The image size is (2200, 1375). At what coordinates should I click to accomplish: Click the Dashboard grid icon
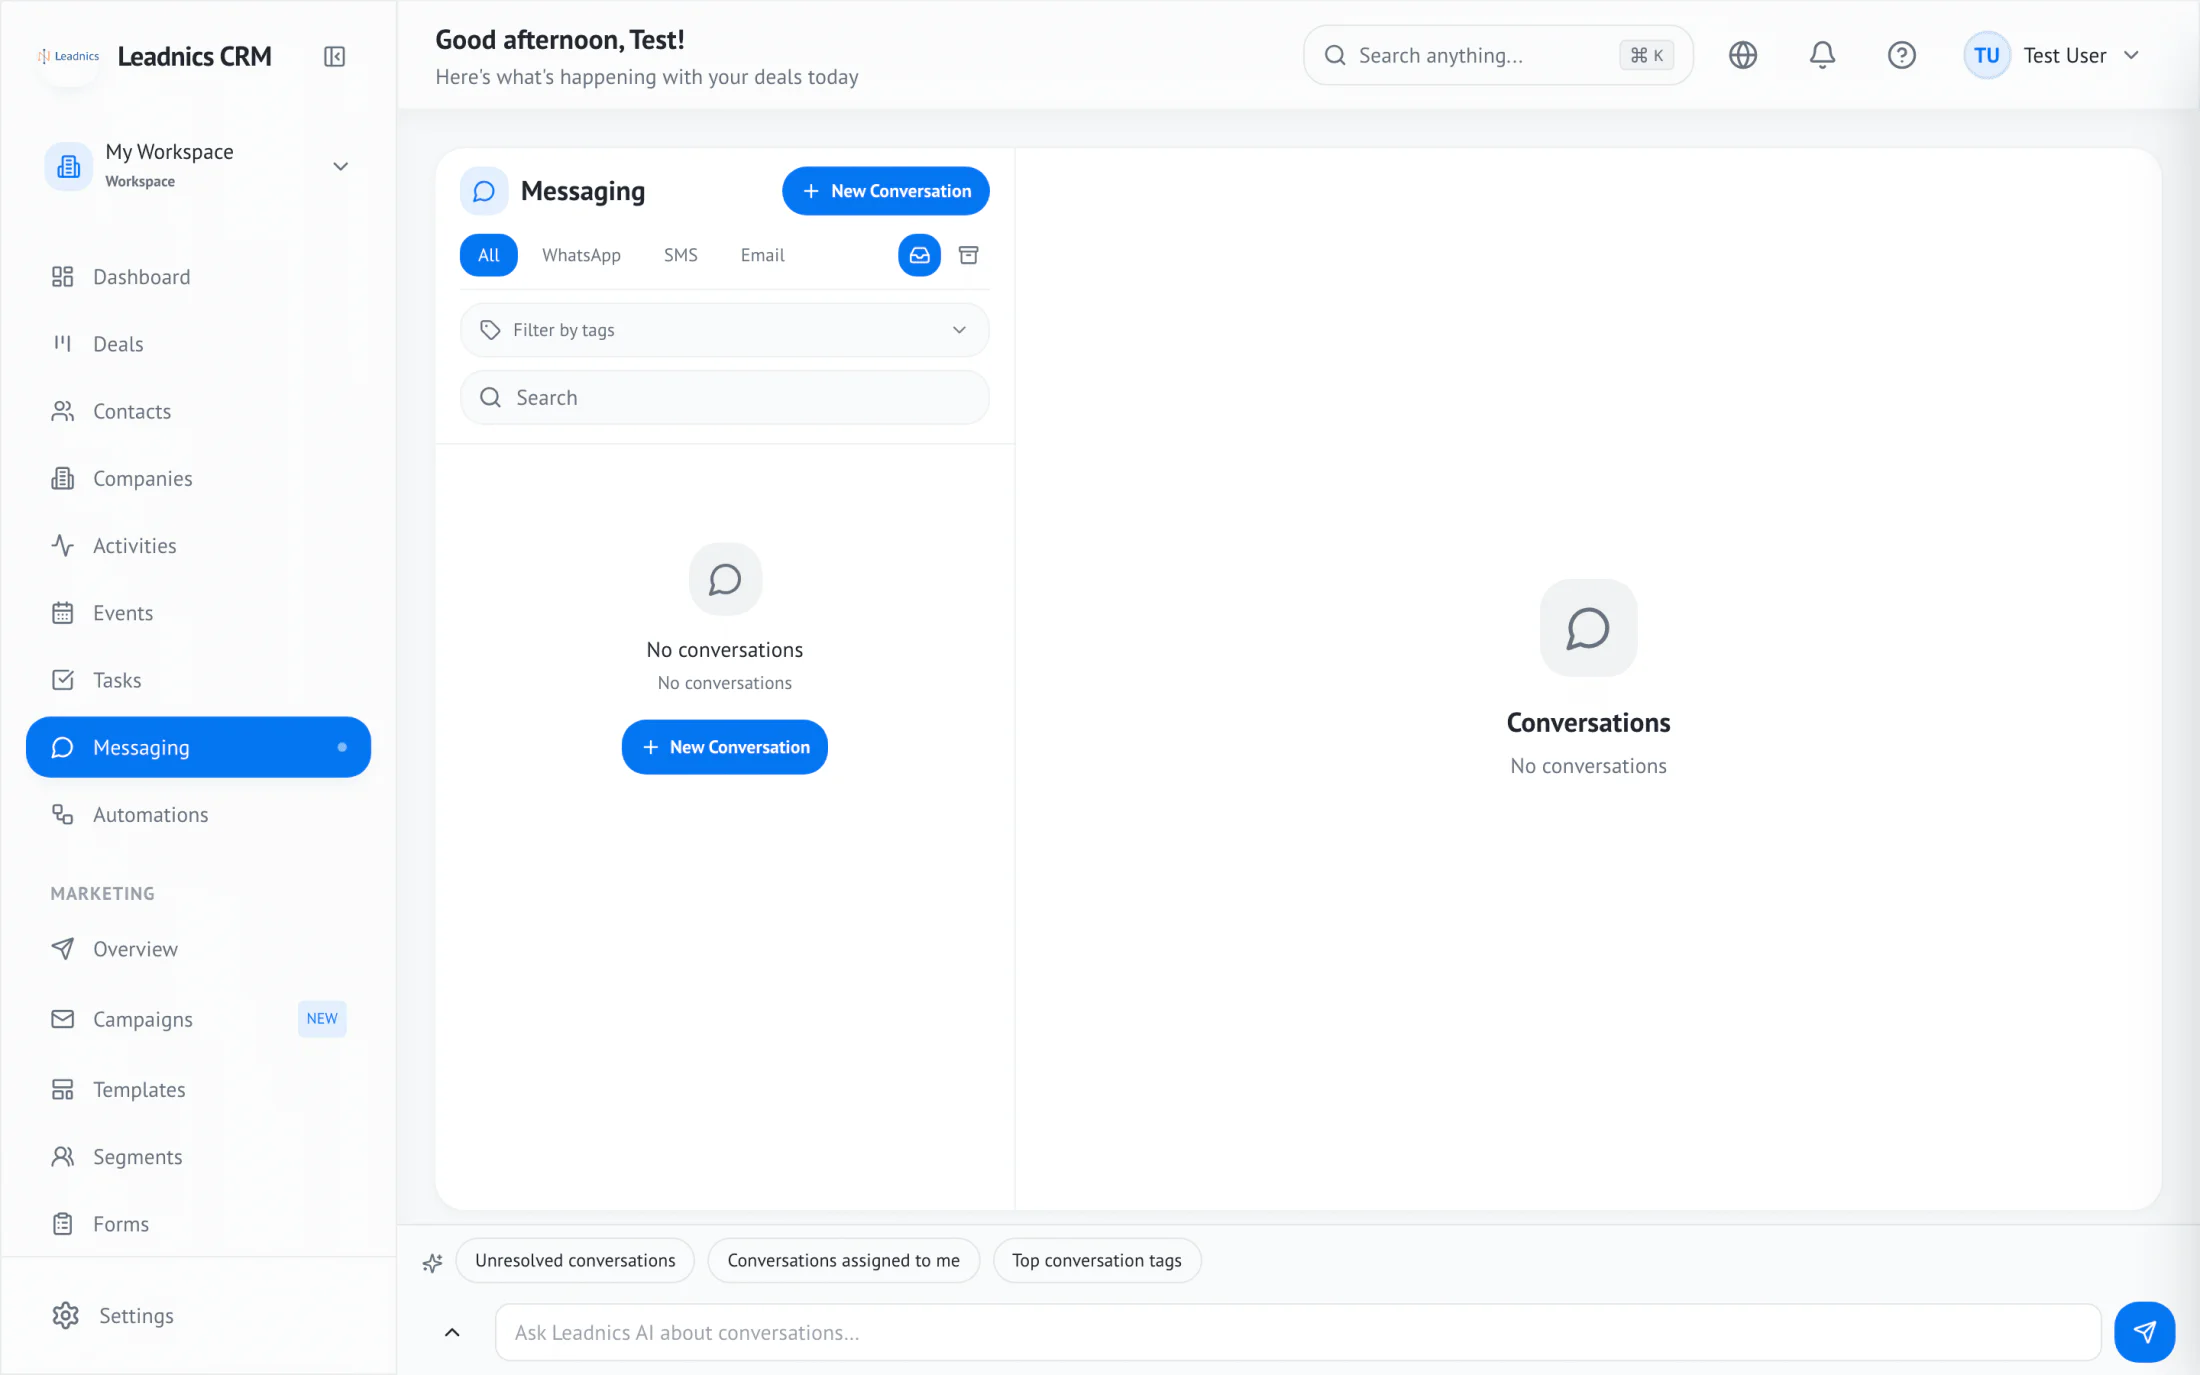[x=63, y=277]
